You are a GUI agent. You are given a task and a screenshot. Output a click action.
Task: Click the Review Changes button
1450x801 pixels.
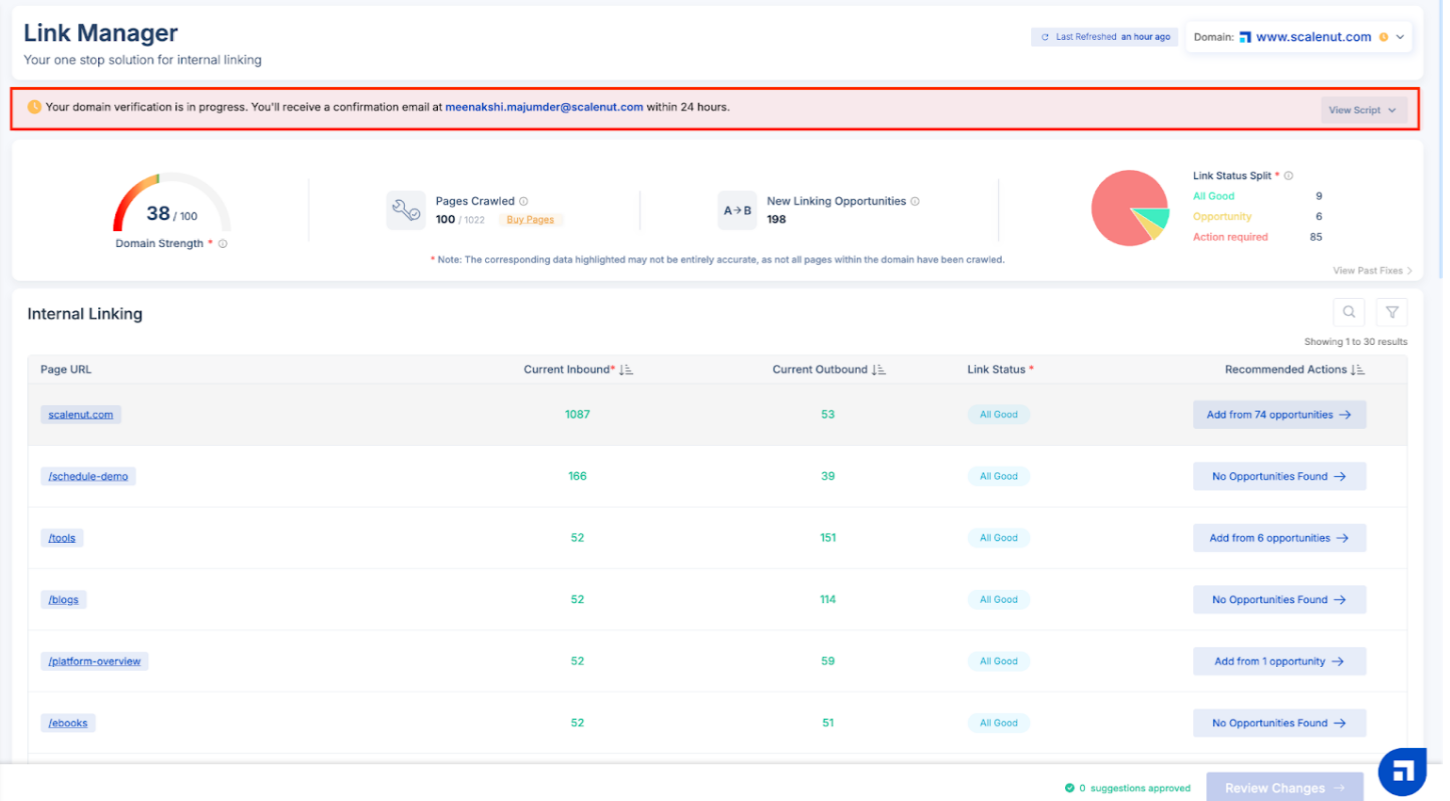click(x=1284, y=788)
